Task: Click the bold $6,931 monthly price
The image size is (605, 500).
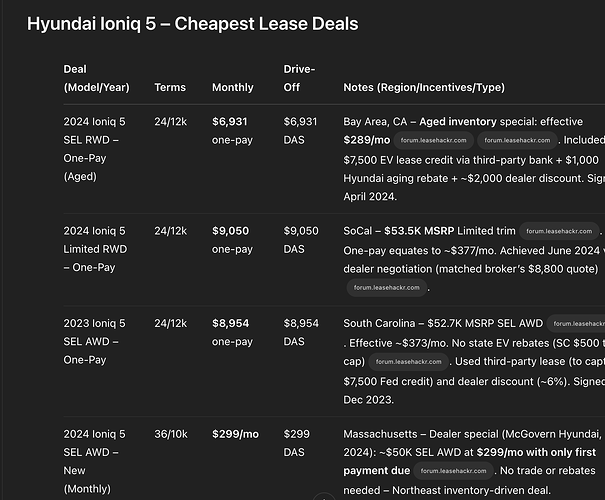Action: point(230,122)
